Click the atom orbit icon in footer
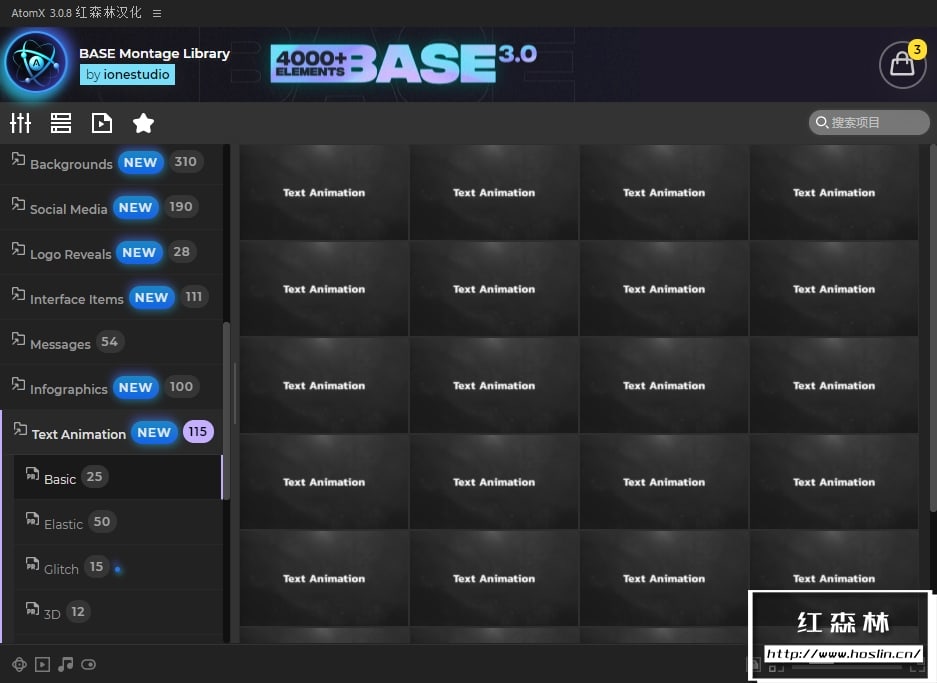 click(19, 664)
